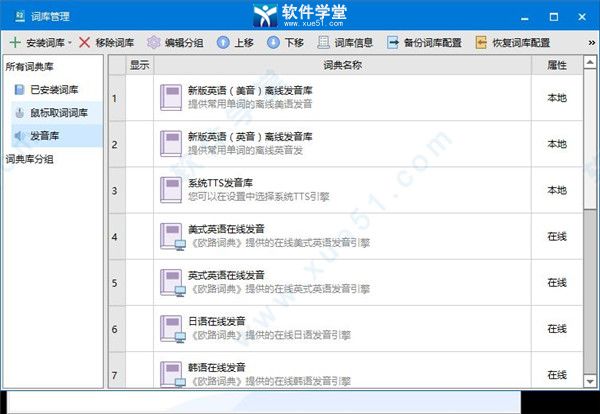
Task: Open 编辑分组 group editor
Action: click(174, 43)
